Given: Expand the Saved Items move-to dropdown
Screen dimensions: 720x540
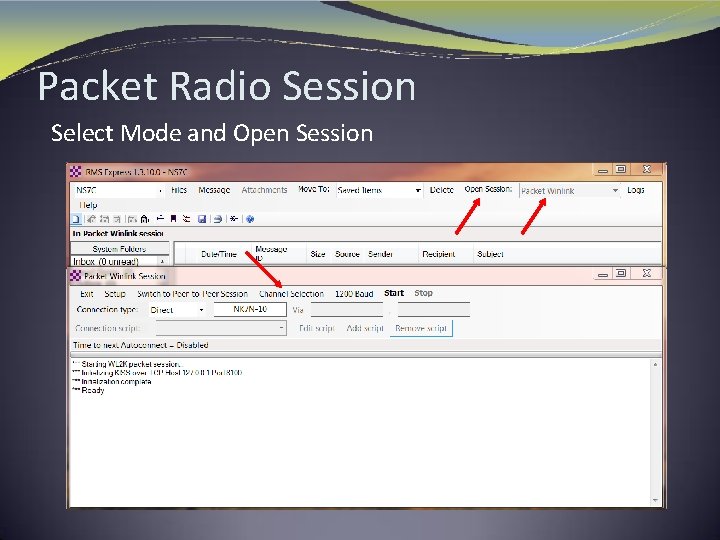Looking at the screenshot, I should [418, 191].
